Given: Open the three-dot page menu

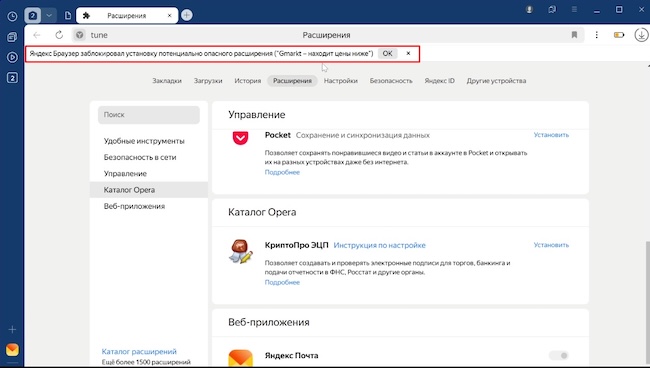Looking at the screenshot, I should (x=597, y=35).
